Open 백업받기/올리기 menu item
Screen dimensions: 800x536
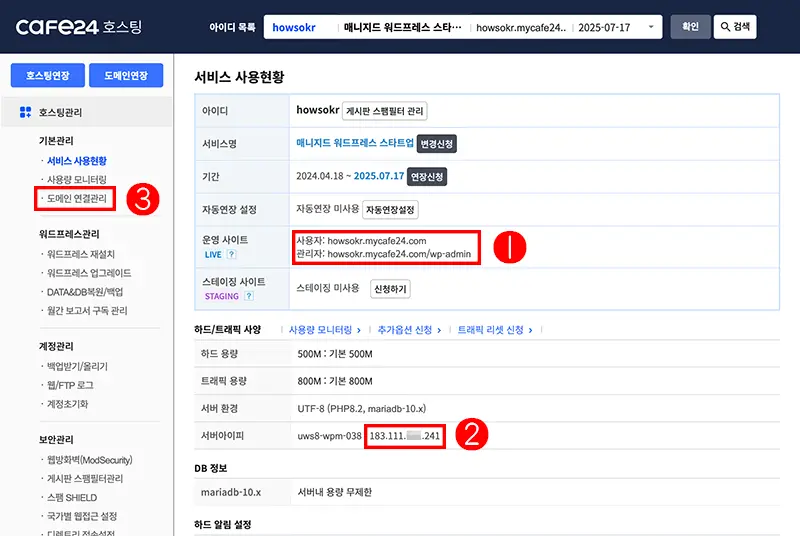(77, 366)
